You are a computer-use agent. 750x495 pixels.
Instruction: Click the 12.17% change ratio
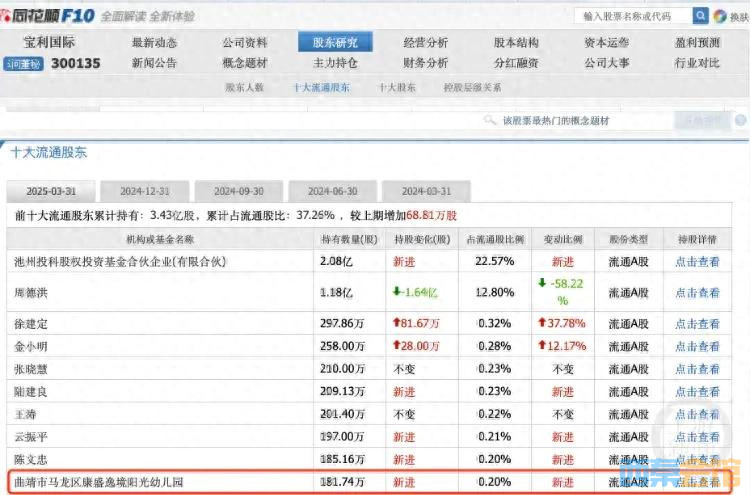click(562, 345)
